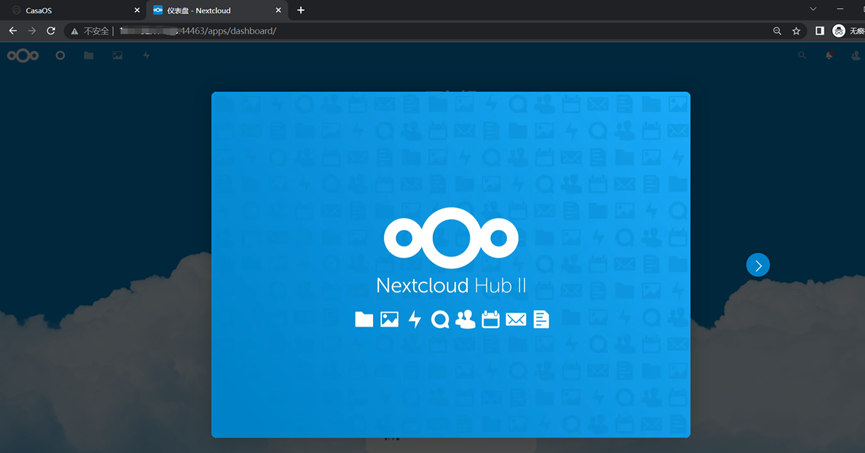Open a new browser tab
865x453 pixels.
click(x=301, y=10)
